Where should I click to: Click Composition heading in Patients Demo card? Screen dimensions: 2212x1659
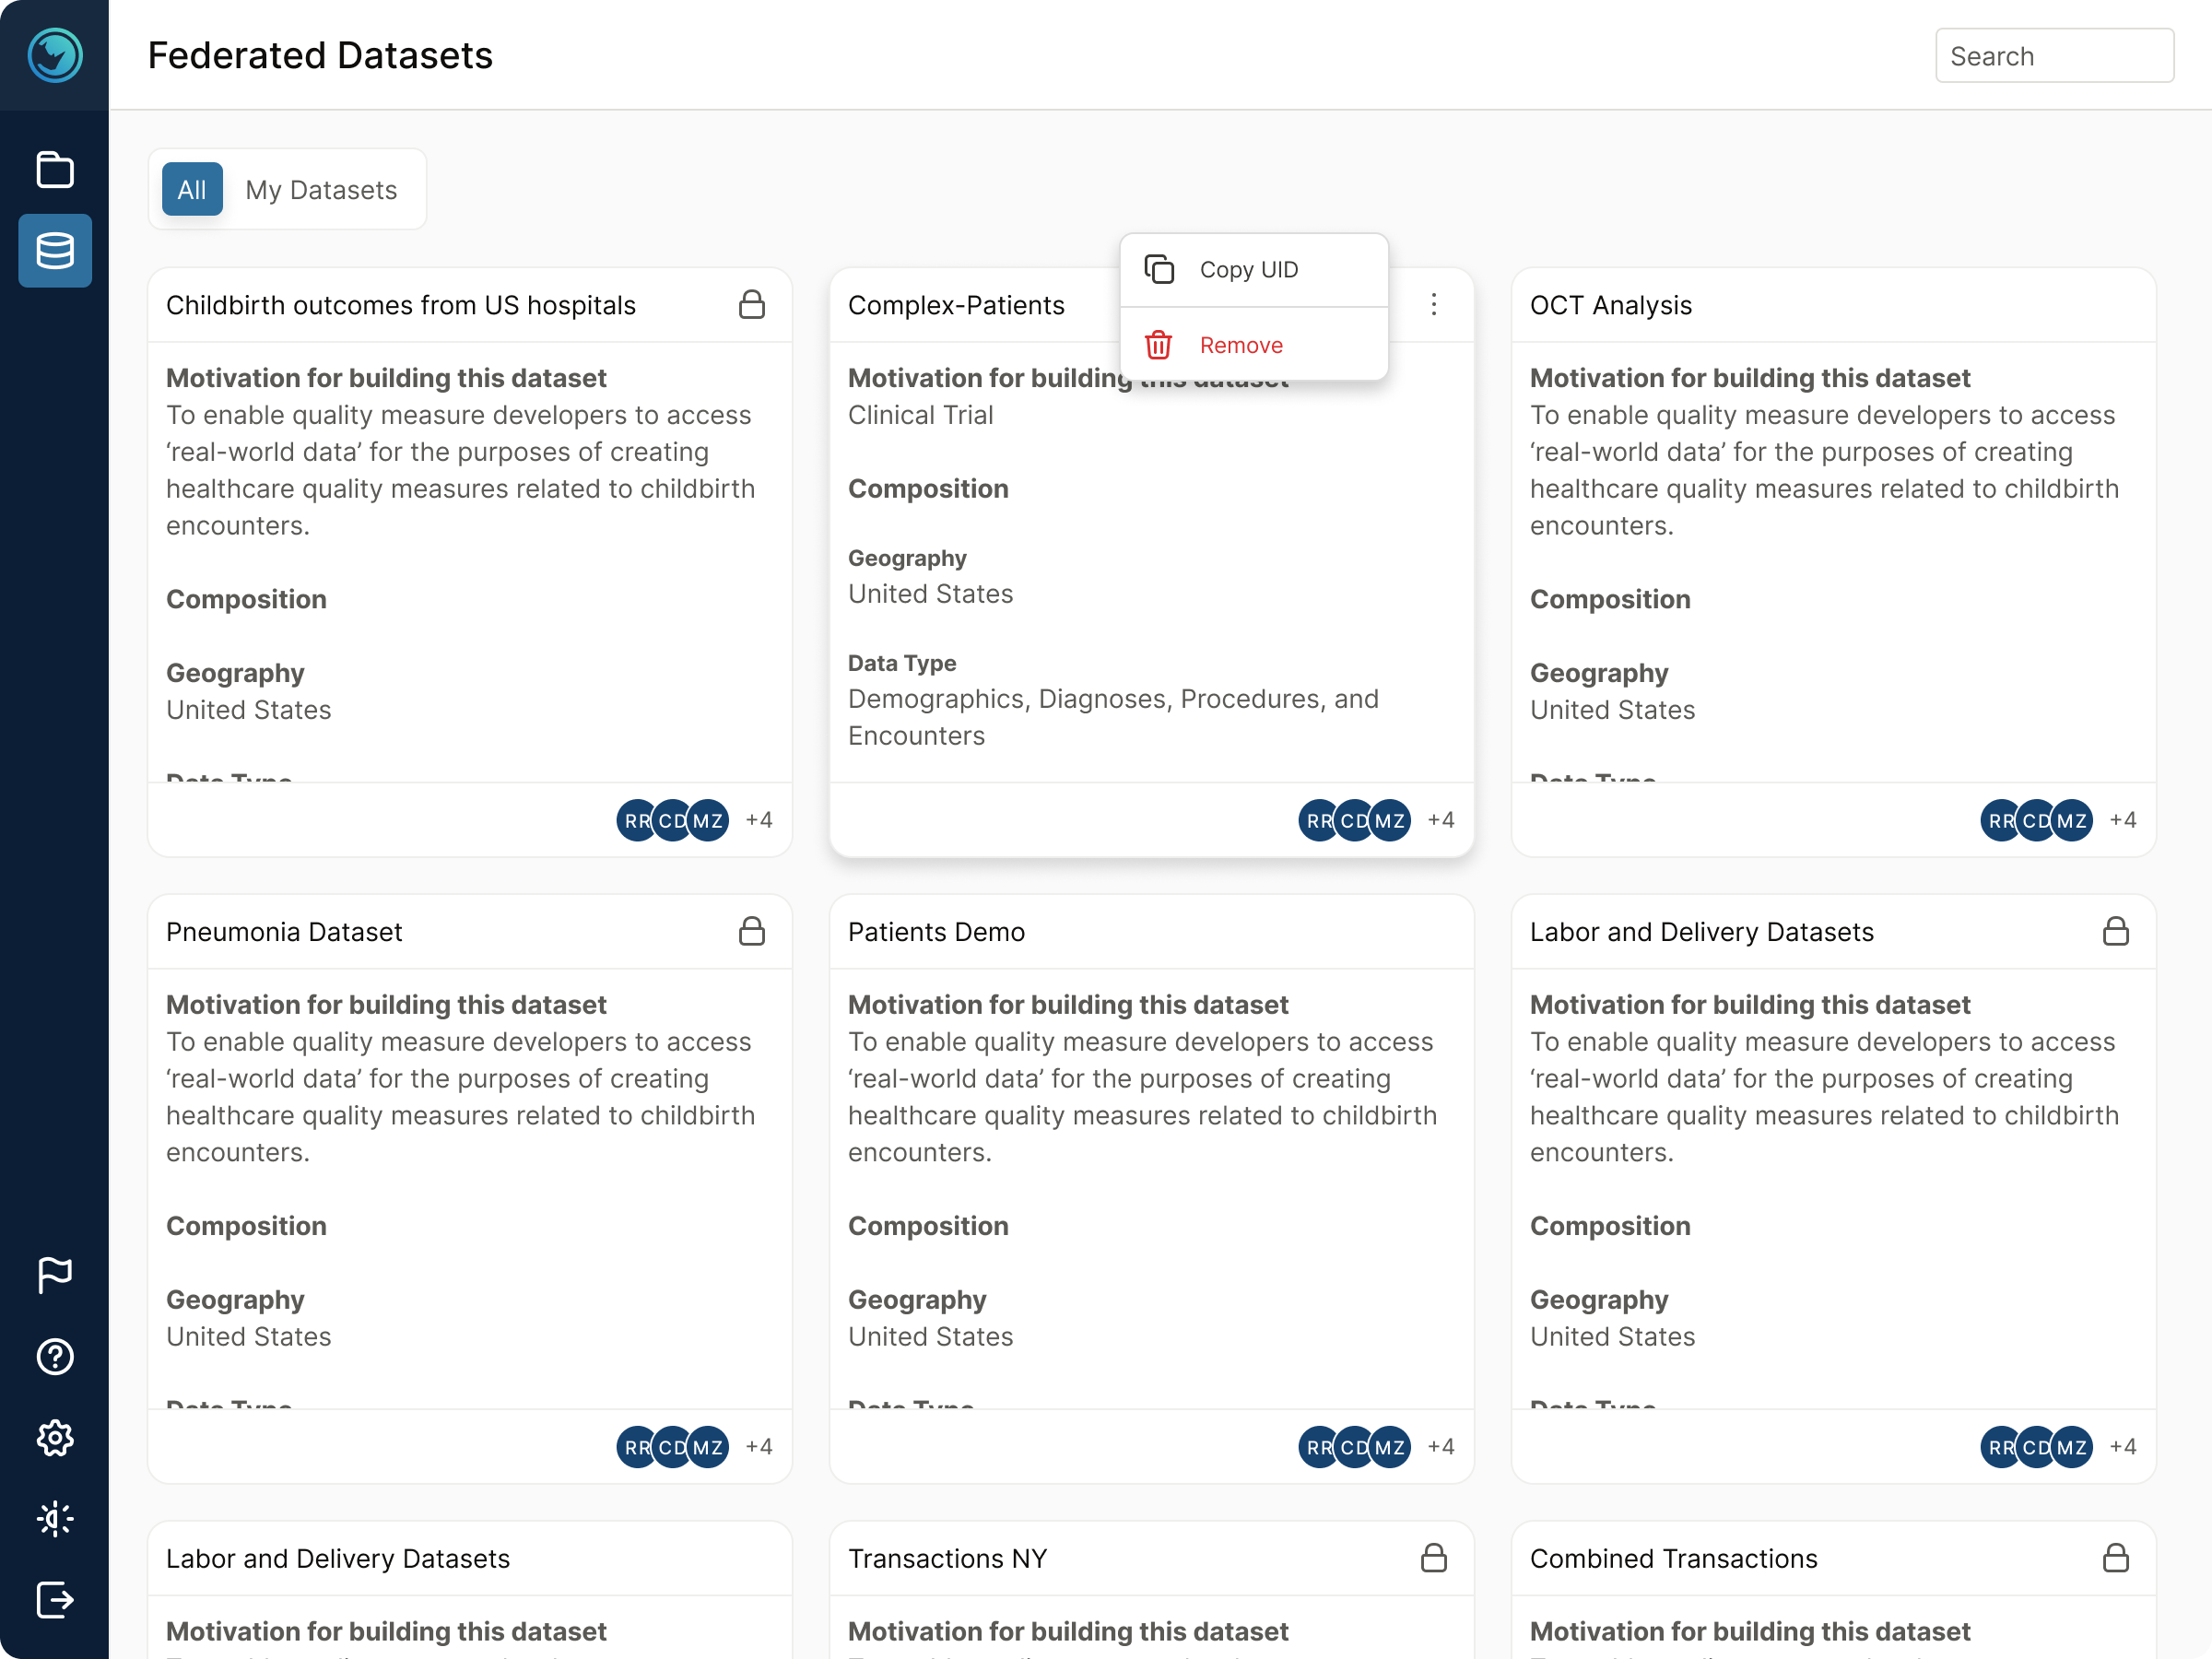point(928,1226)
